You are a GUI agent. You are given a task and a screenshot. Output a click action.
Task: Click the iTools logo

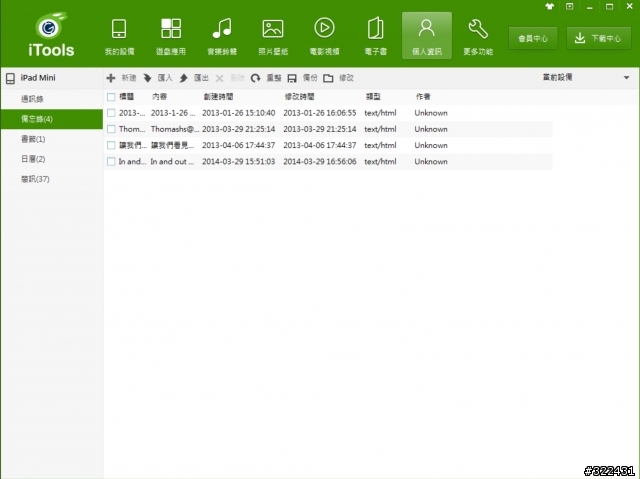coord(51,35)
